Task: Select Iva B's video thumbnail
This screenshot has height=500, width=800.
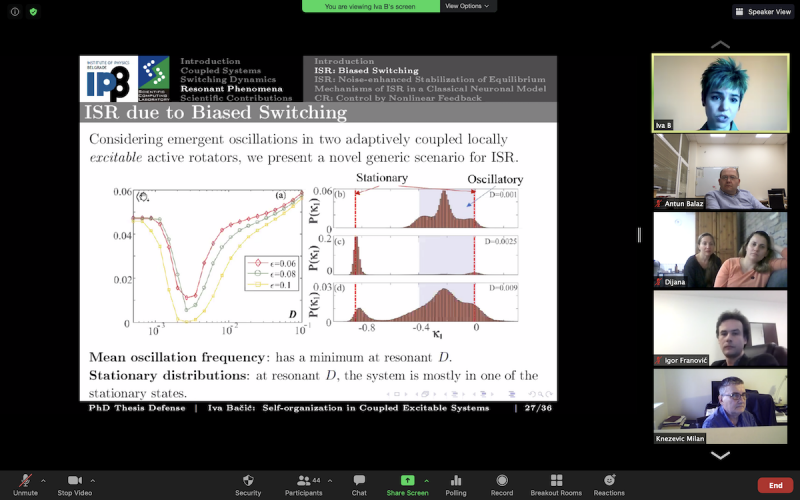Action: [720, 93]
